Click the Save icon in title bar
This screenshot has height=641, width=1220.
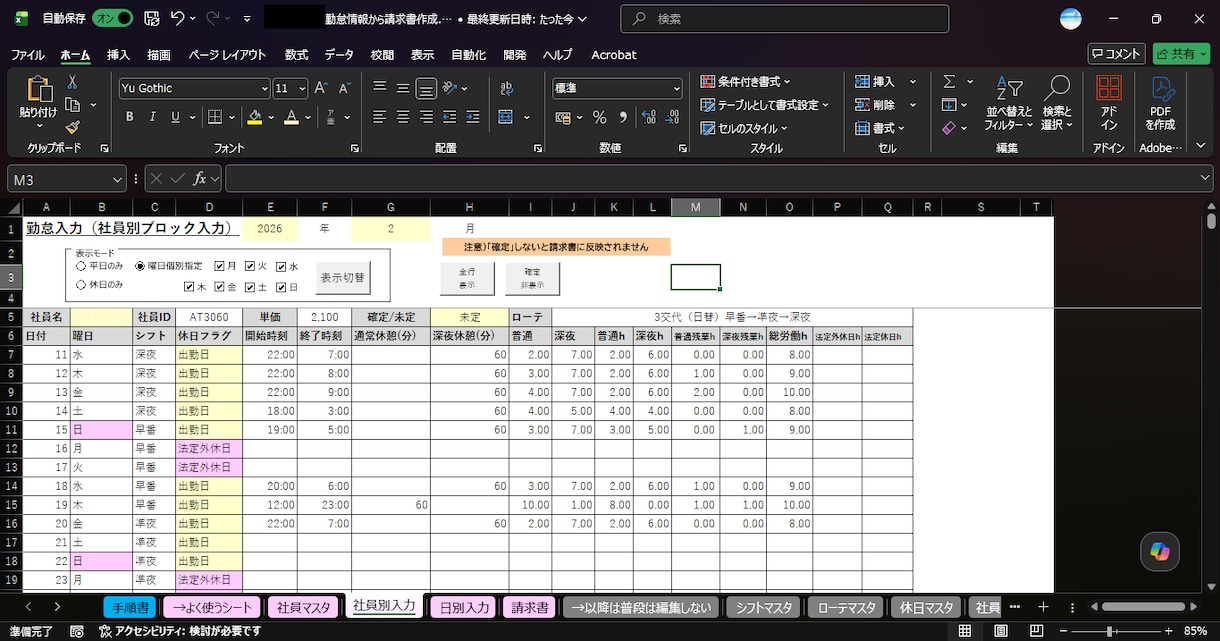coord(151,18)
